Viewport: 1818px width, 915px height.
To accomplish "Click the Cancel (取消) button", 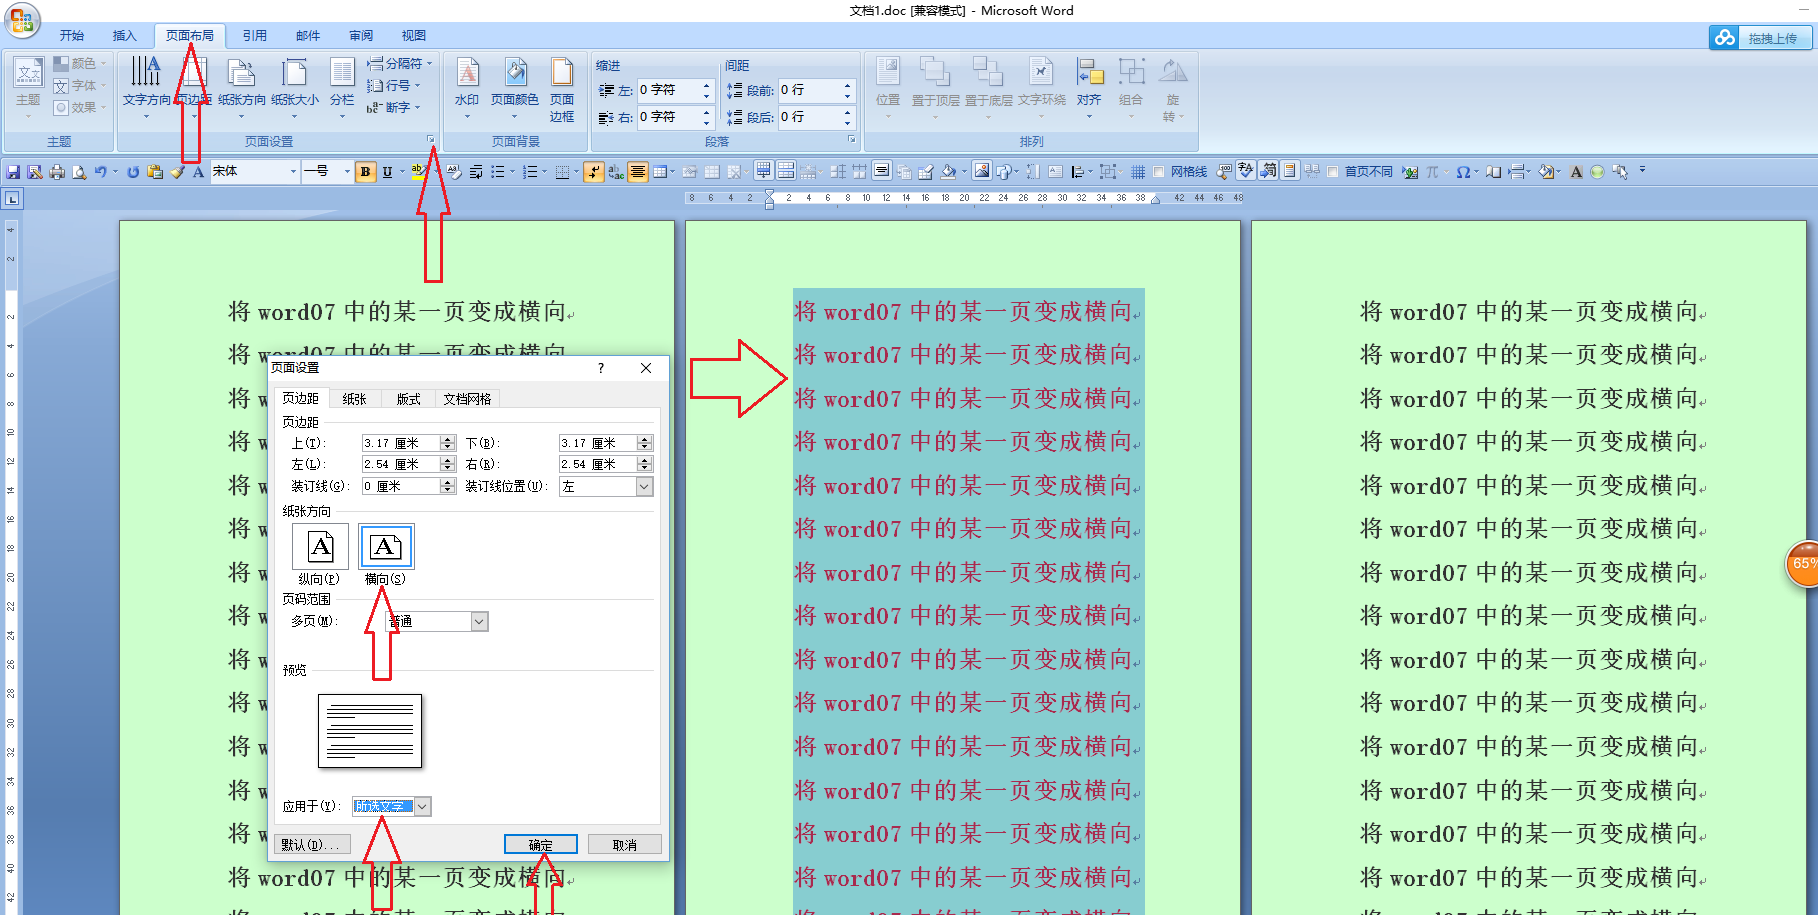I will pyautogui.click(x=625, y=845).
